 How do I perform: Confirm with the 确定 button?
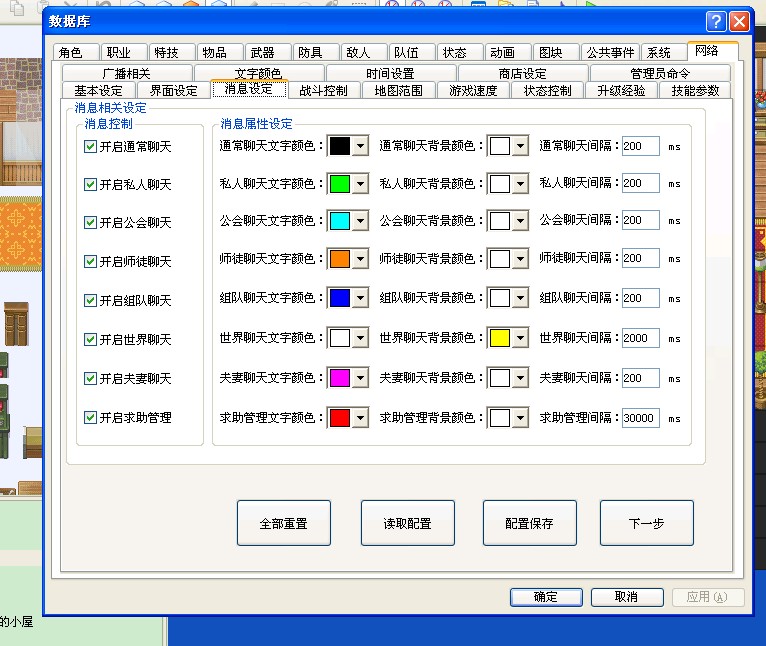coord(546,597)
